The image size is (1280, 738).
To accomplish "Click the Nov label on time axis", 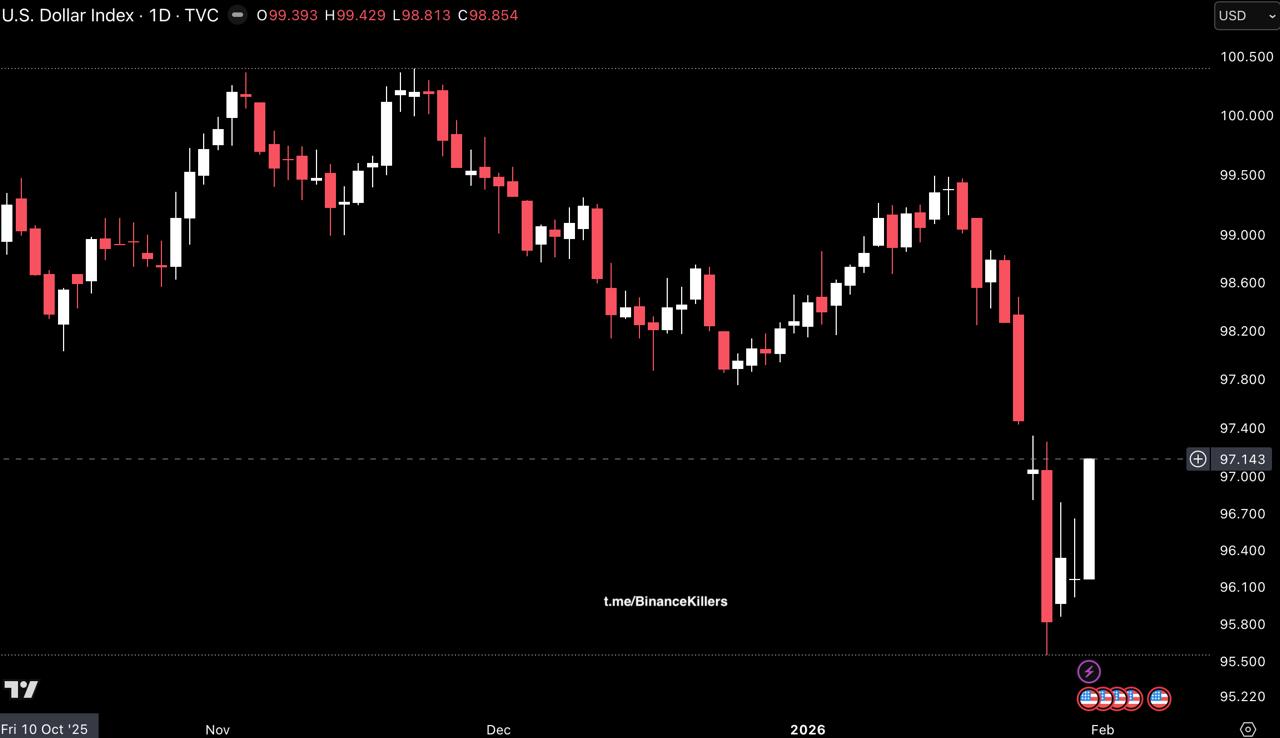I will click(217, 729).
